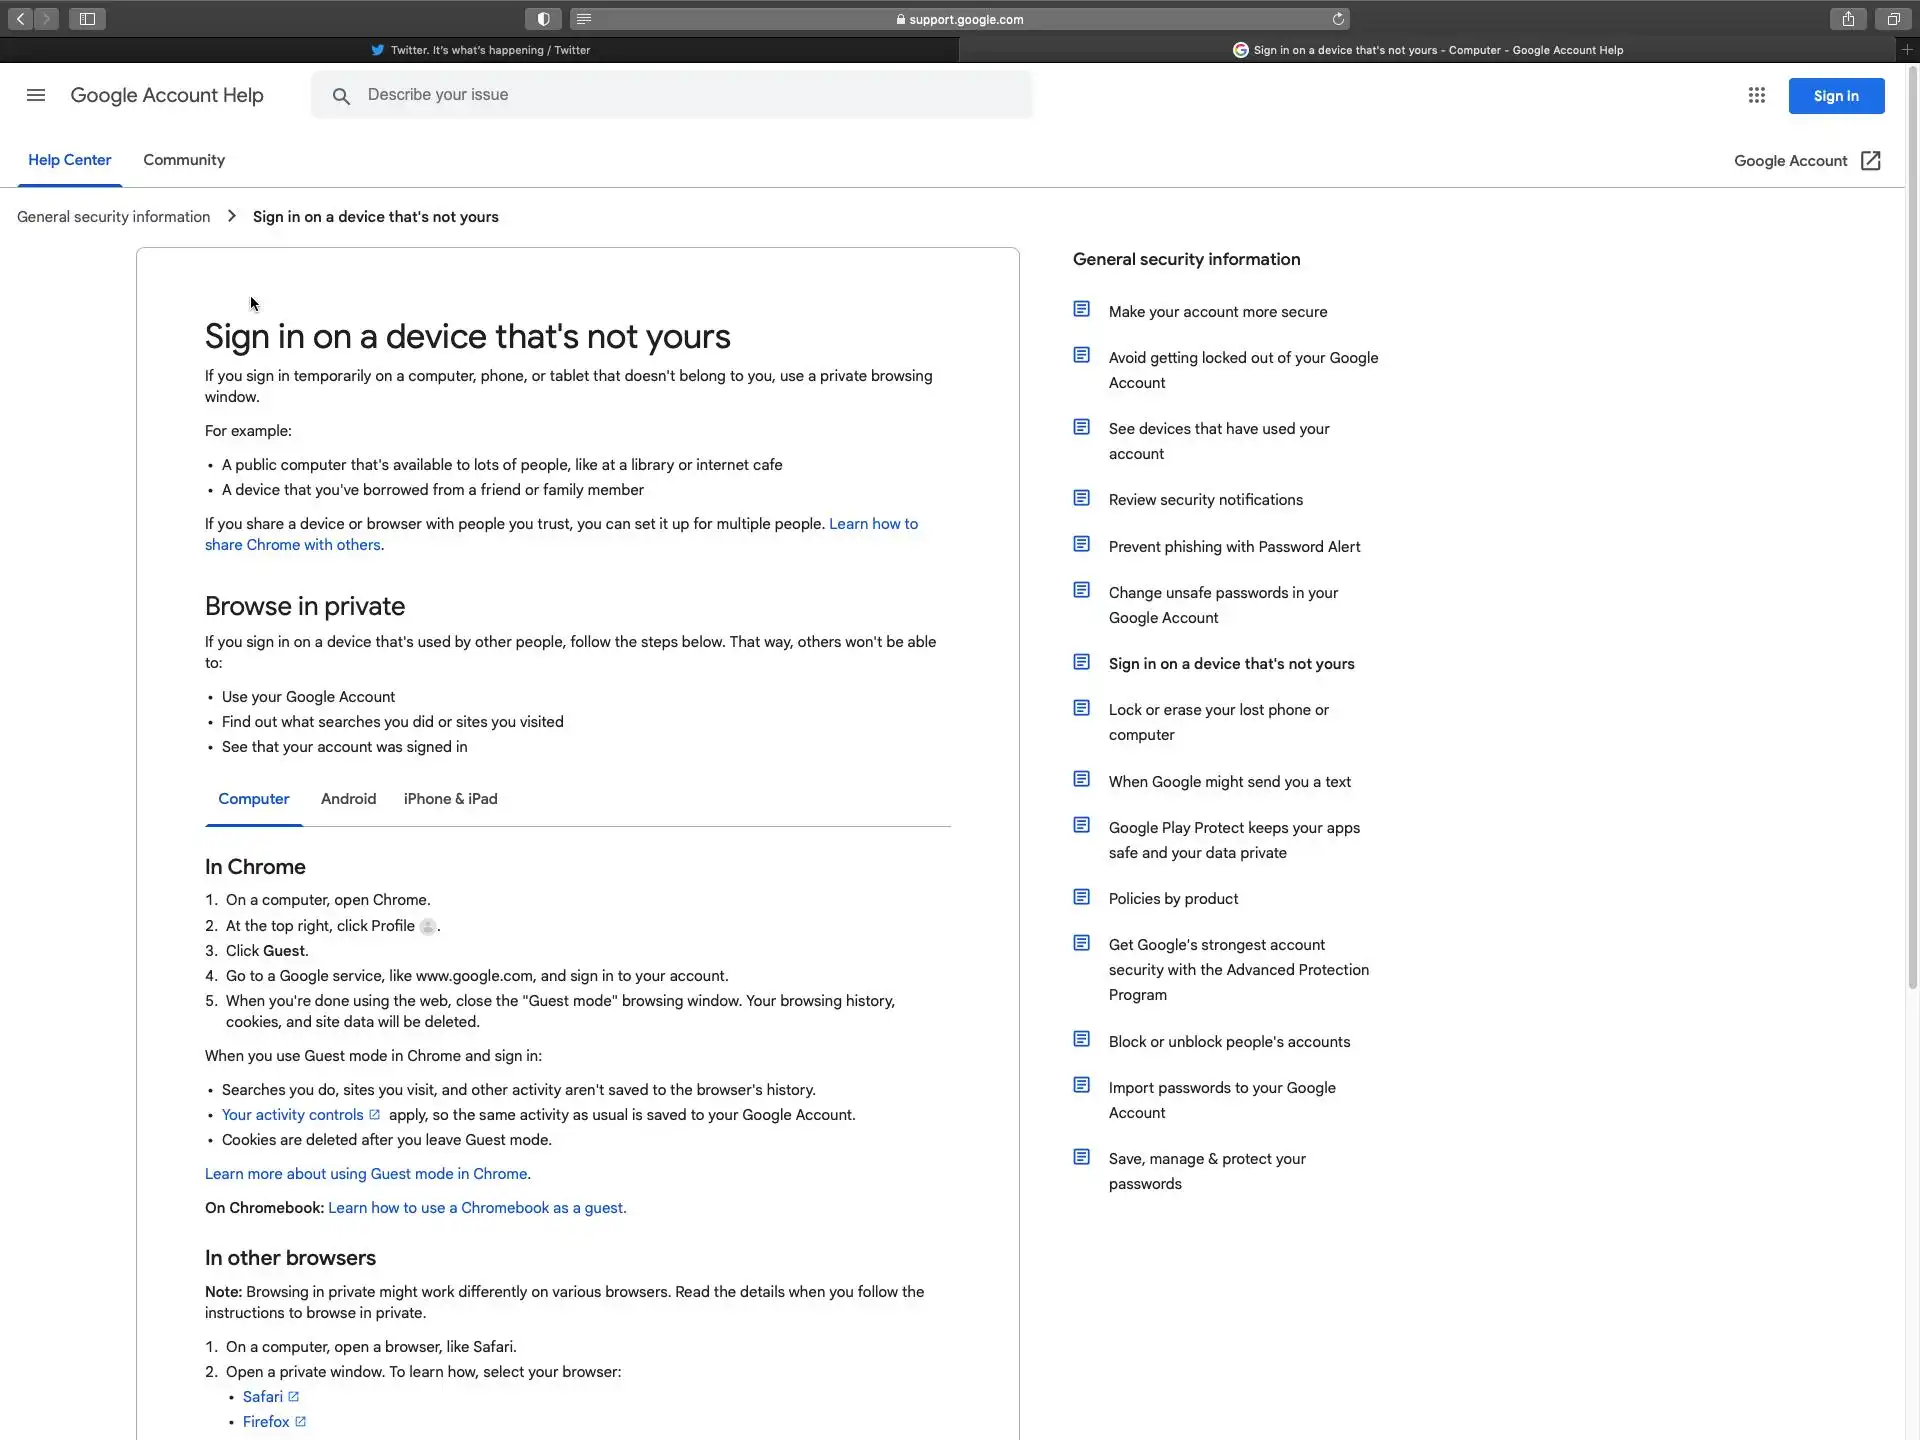Open the hamburger main menu
1920x1440 pixels.
(x=36, y=95)
